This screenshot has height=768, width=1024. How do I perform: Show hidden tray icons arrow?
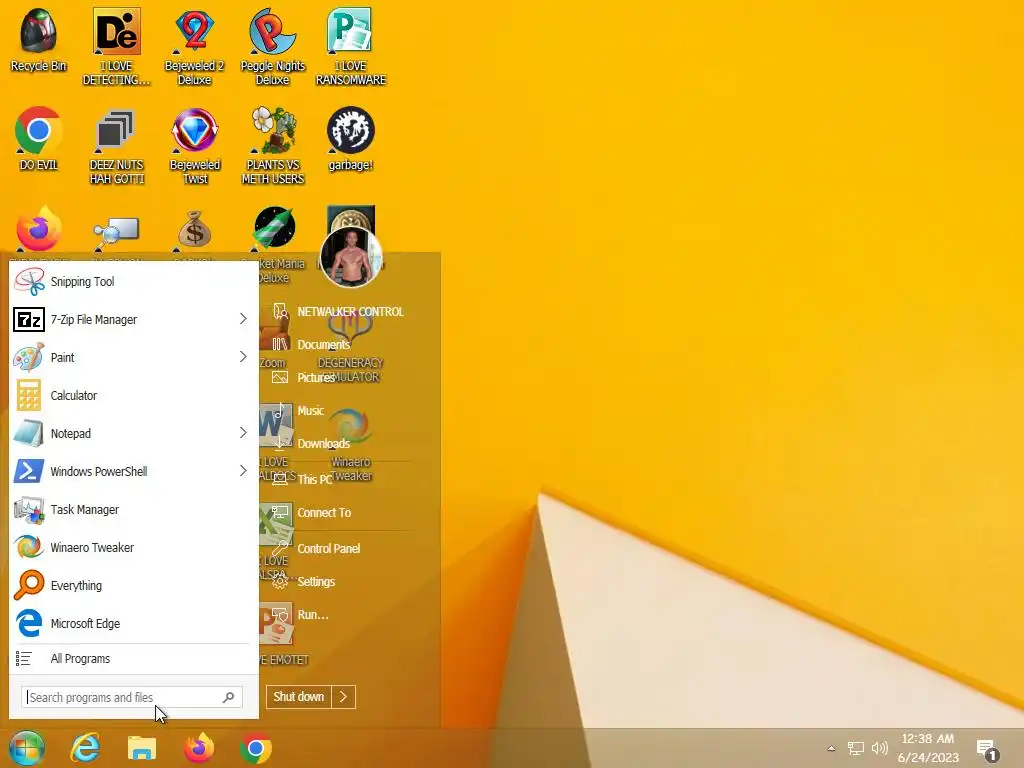831,748
